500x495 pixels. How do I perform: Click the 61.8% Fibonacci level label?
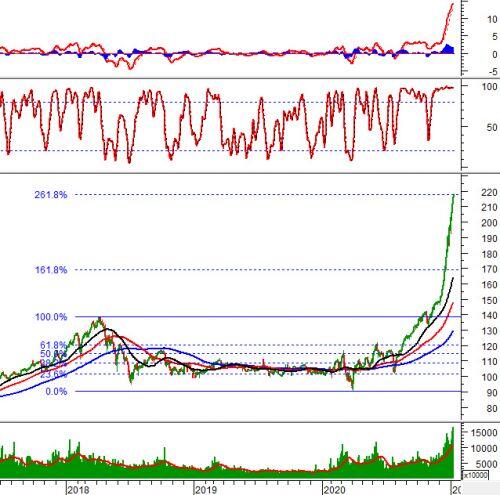coord(53,345)
